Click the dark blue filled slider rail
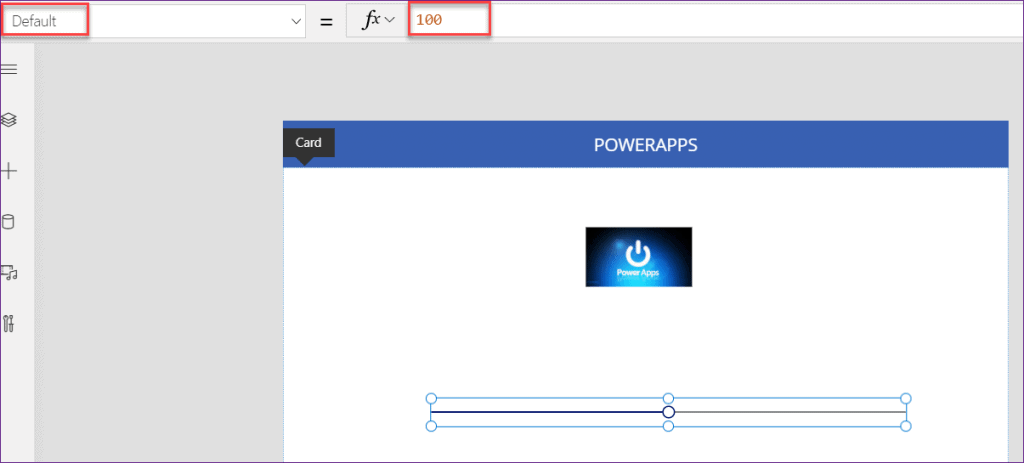 click(546, 412)
